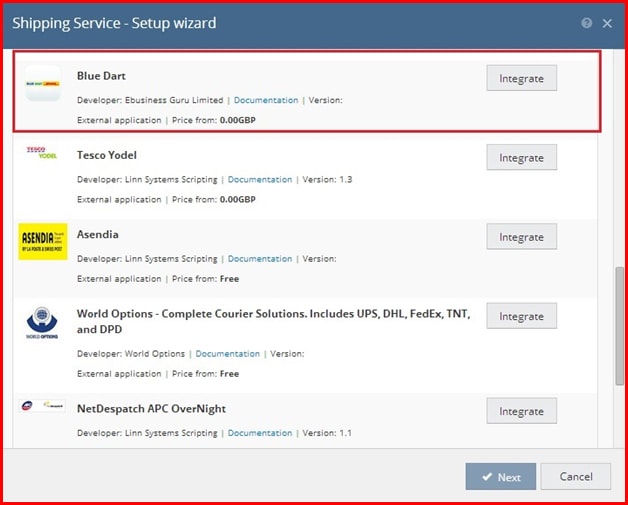The width and height of the screenshot is (628, 505).
Task: Integrate the Asendia shipping service
Action: click(521, 237)
